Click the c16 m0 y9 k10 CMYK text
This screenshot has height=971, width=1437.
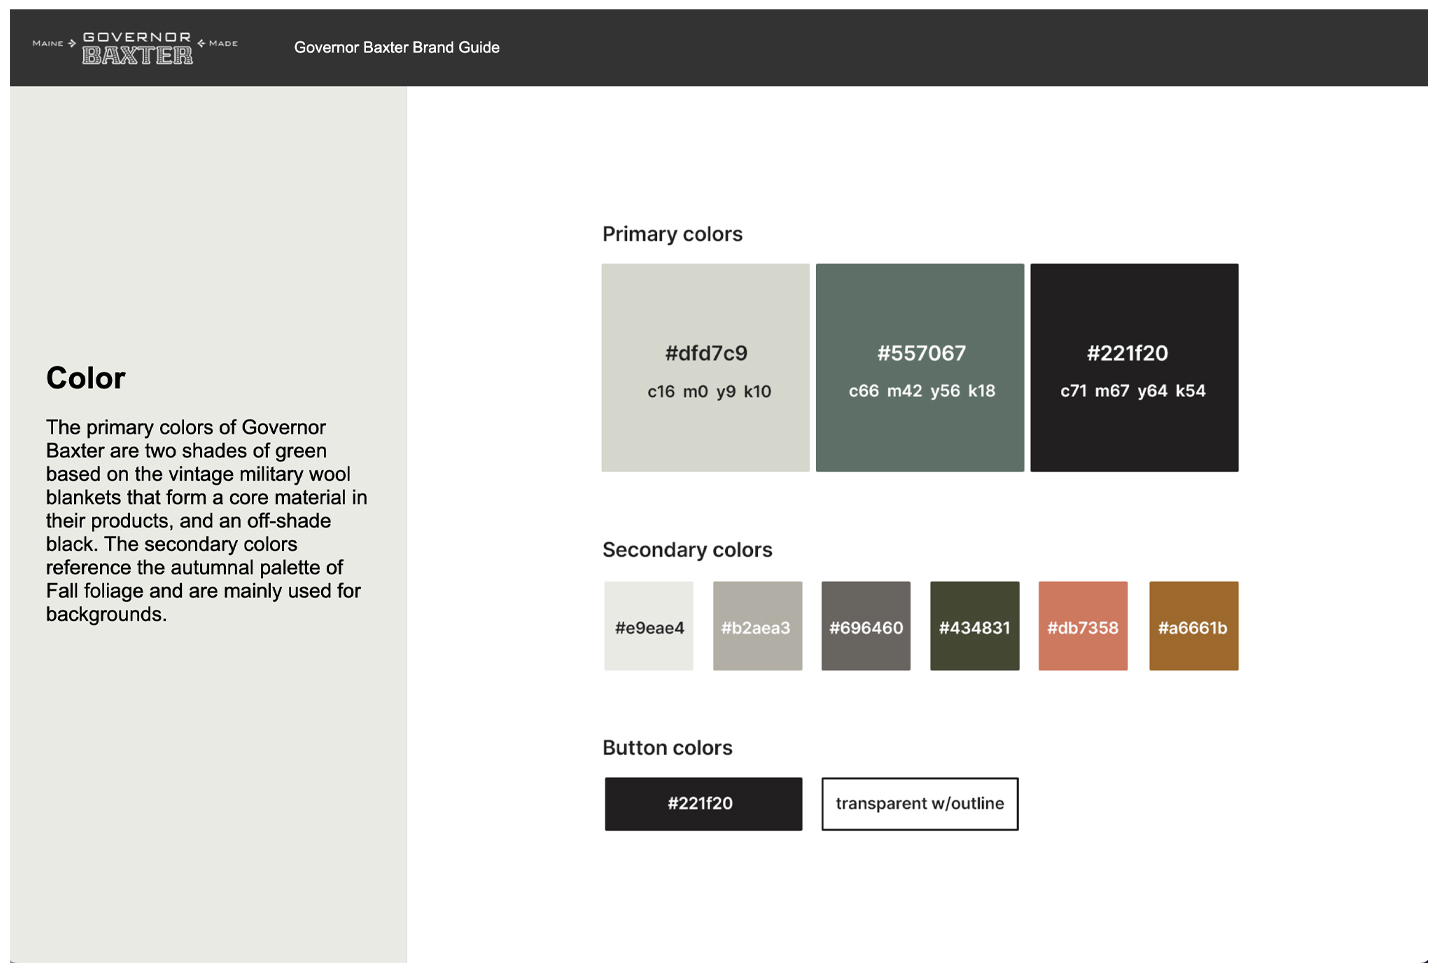709,392
